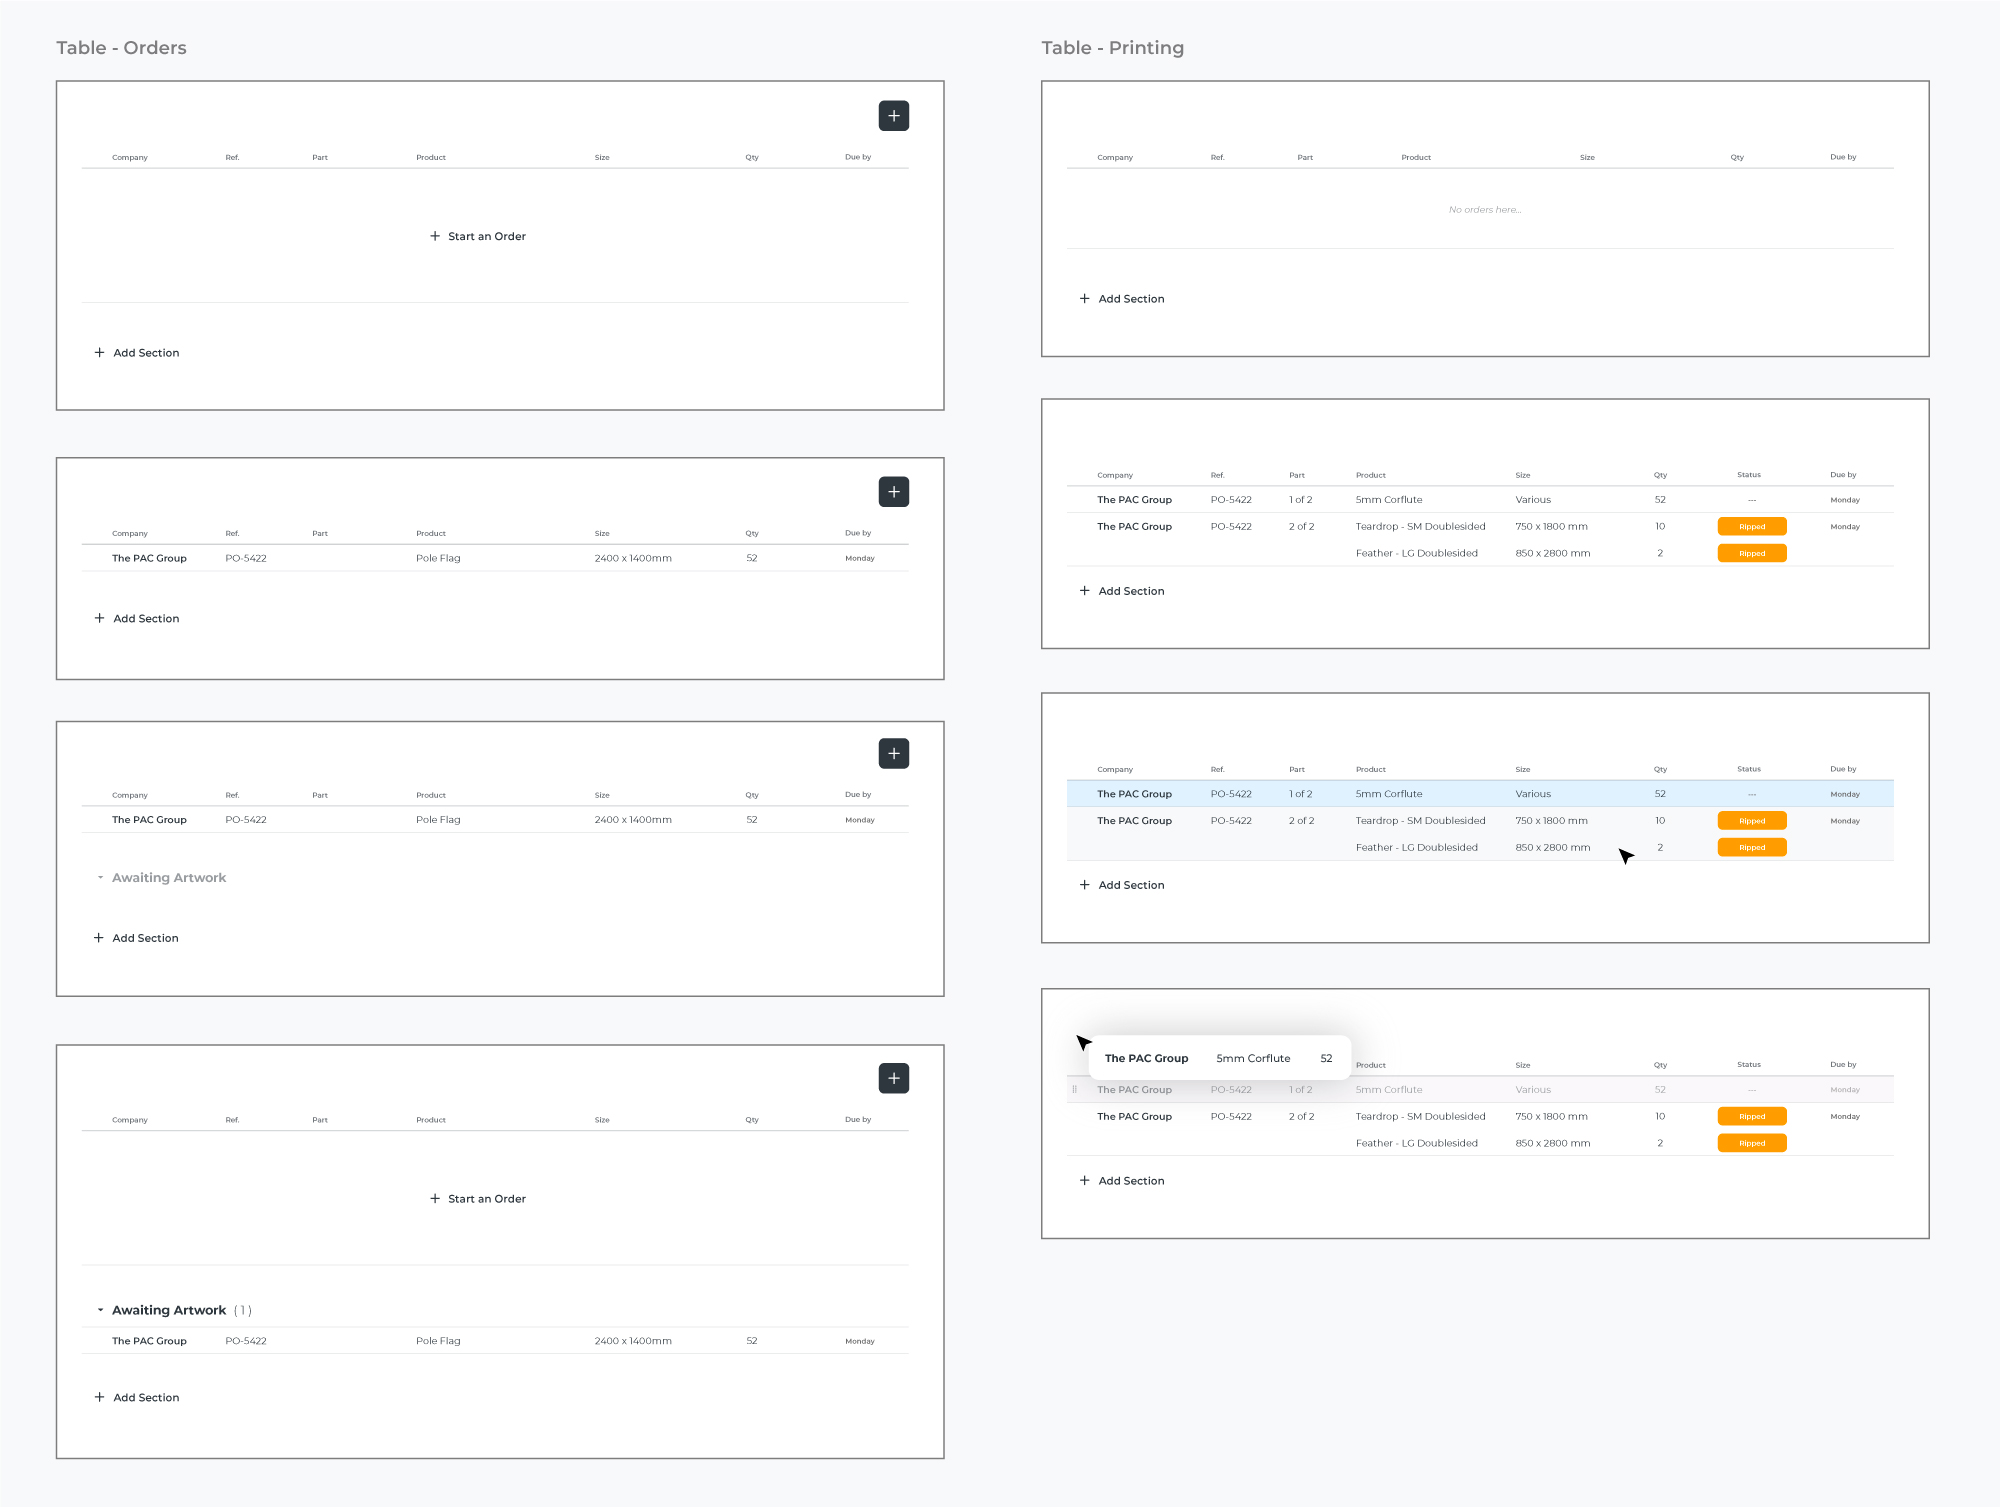
Task: Click the Awaiting Artwork (1) section title
Action: click(169, 1310)
